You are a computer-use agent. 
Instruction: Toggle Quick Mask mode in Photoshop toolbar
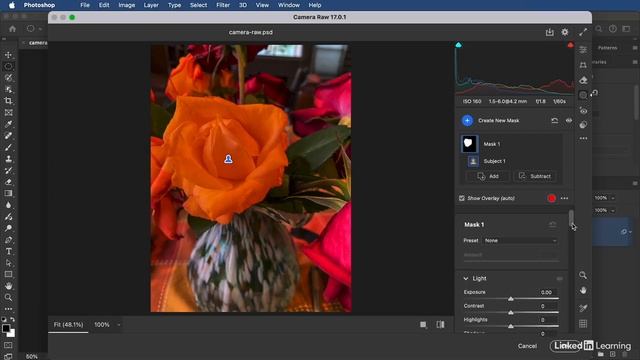[8, 345]
